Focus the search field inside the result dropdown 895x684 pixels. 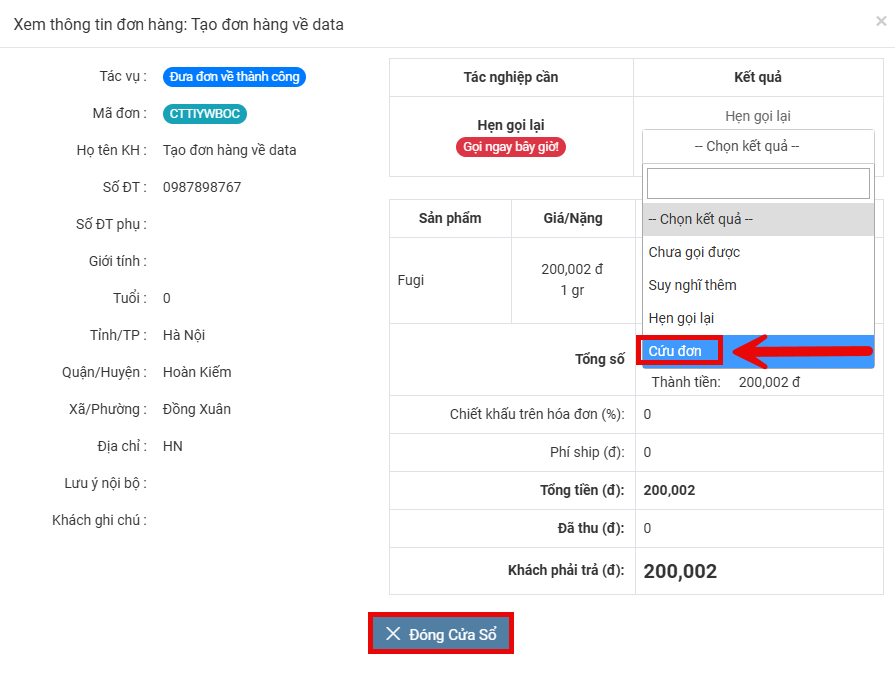tap(757, 183)
